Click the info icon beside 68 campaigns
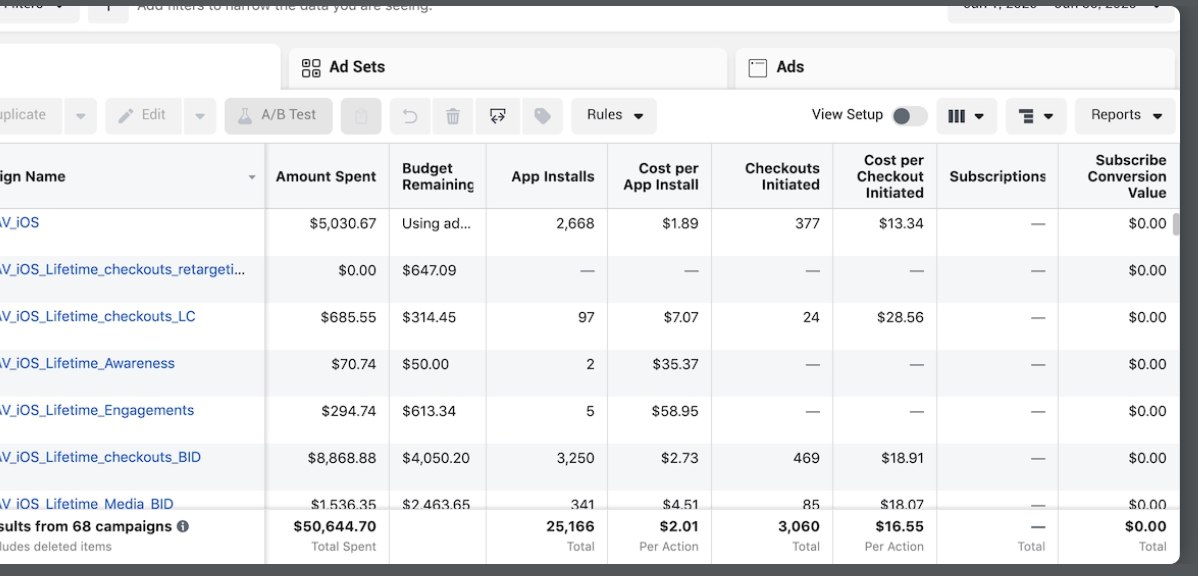Viewport: 1198px width, 576px height. pos(183,526)
